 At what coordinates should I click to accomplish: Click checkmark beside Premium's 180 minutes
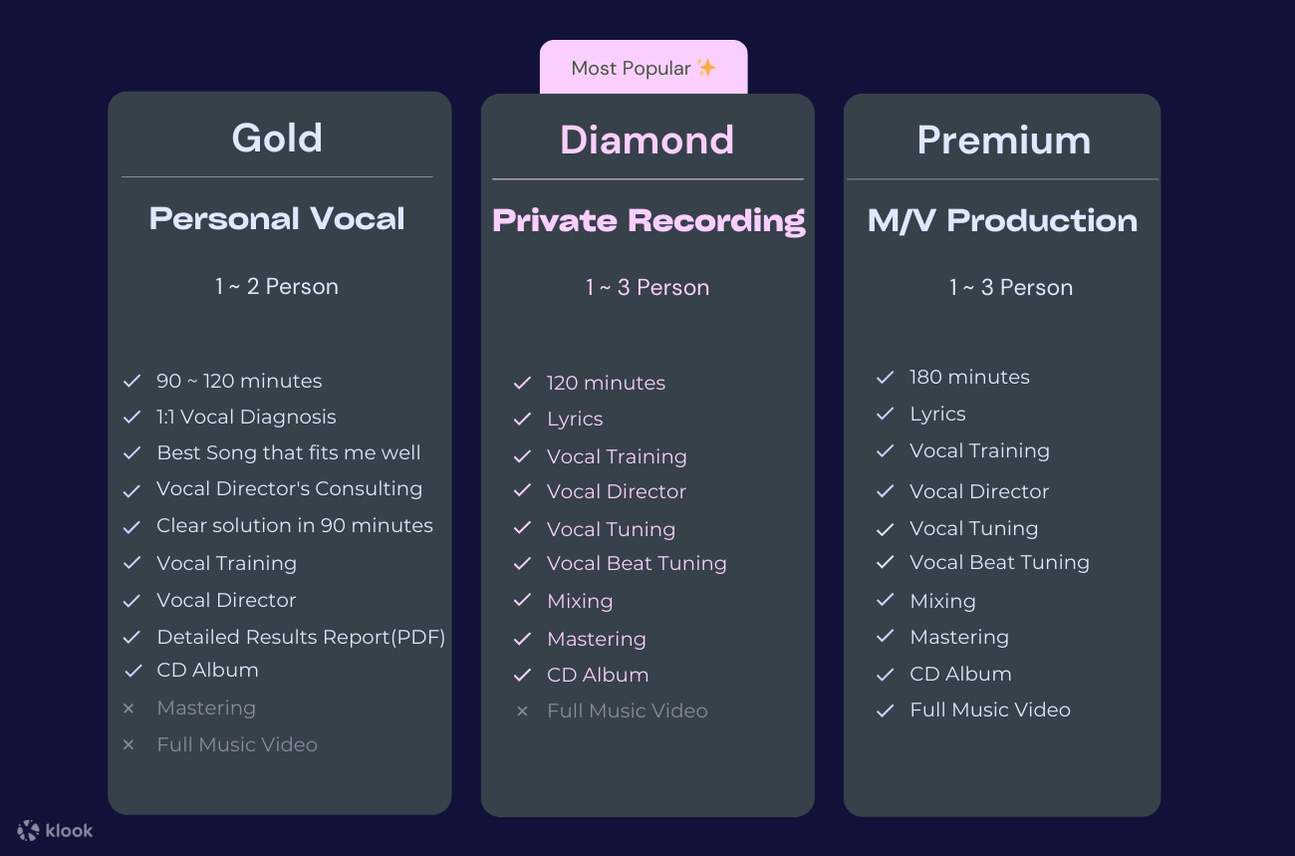(884, 377)
